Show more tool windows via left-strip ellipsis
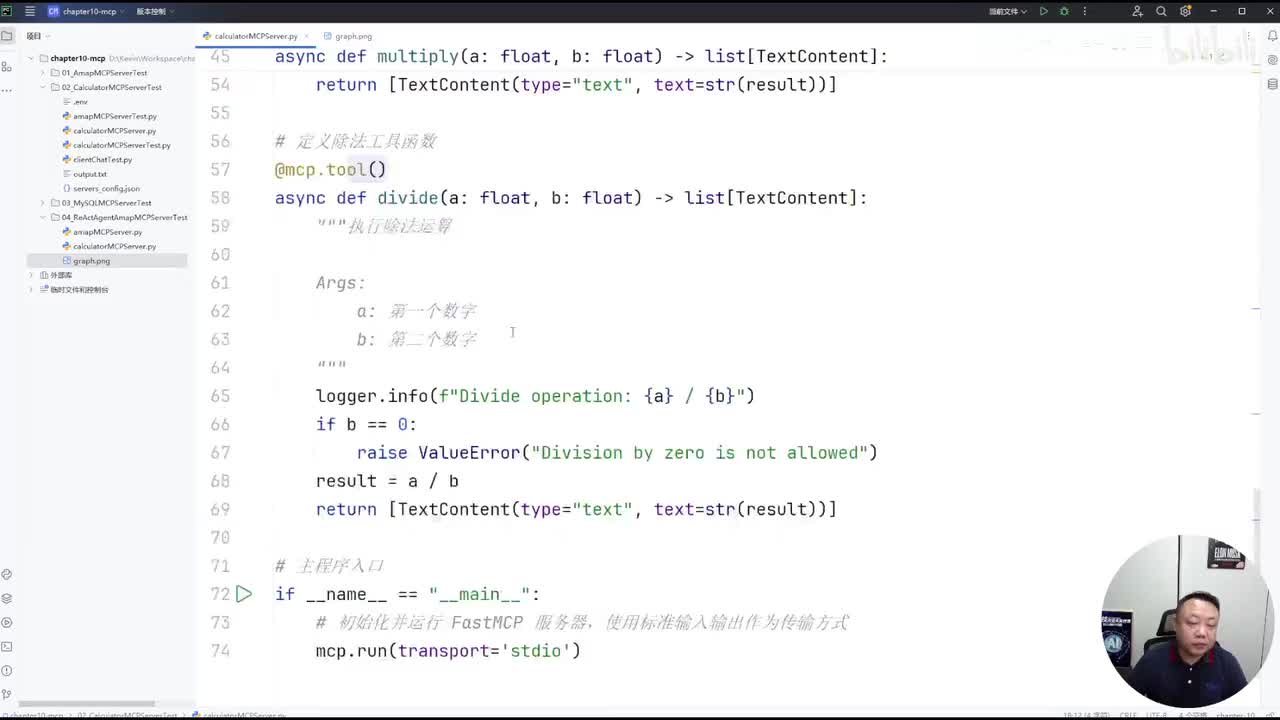Screen dimensions: 1280x720 (7, 89)
